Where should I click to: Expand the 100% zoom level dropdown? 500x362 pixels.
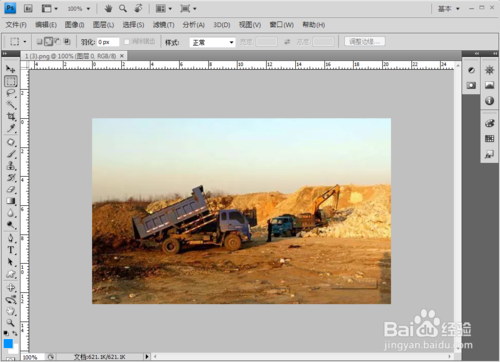click(x=79, y=9)
